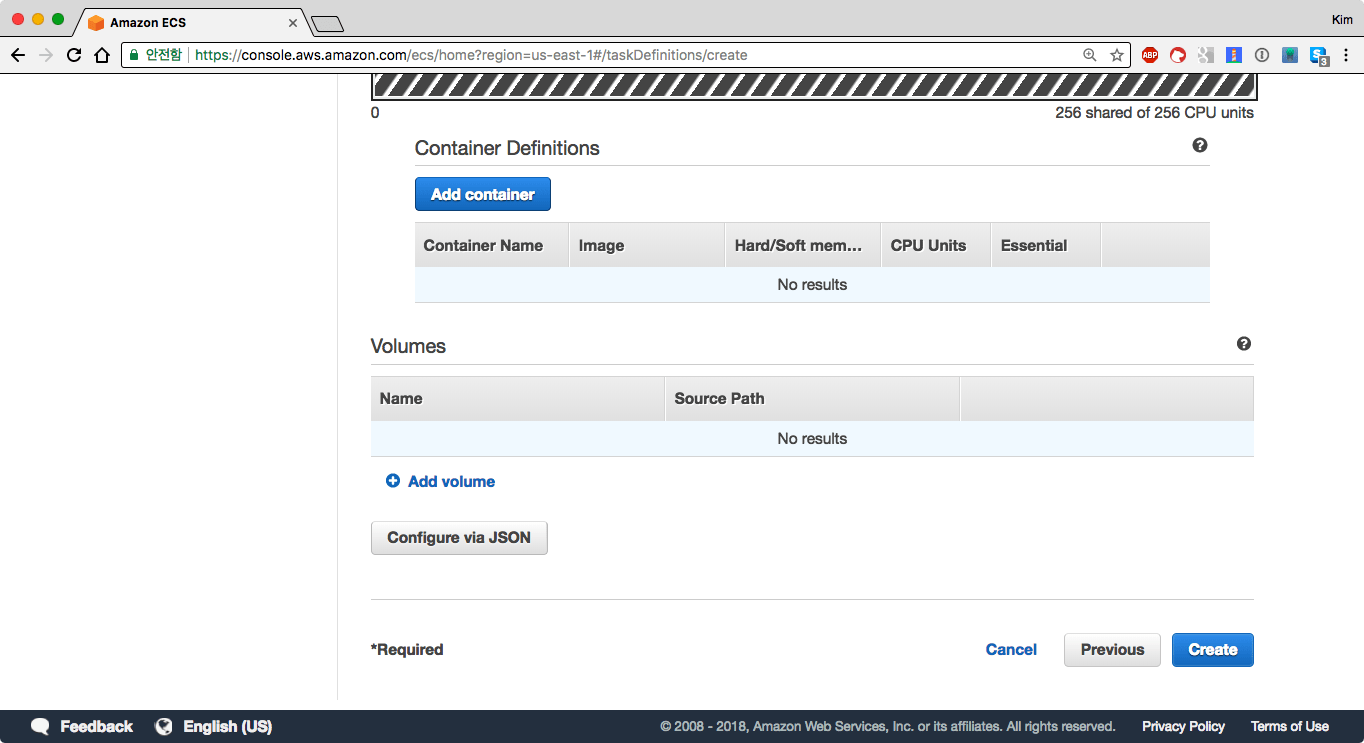Click the URL address bar field
Screen dimensions: 1364x743
600,55
